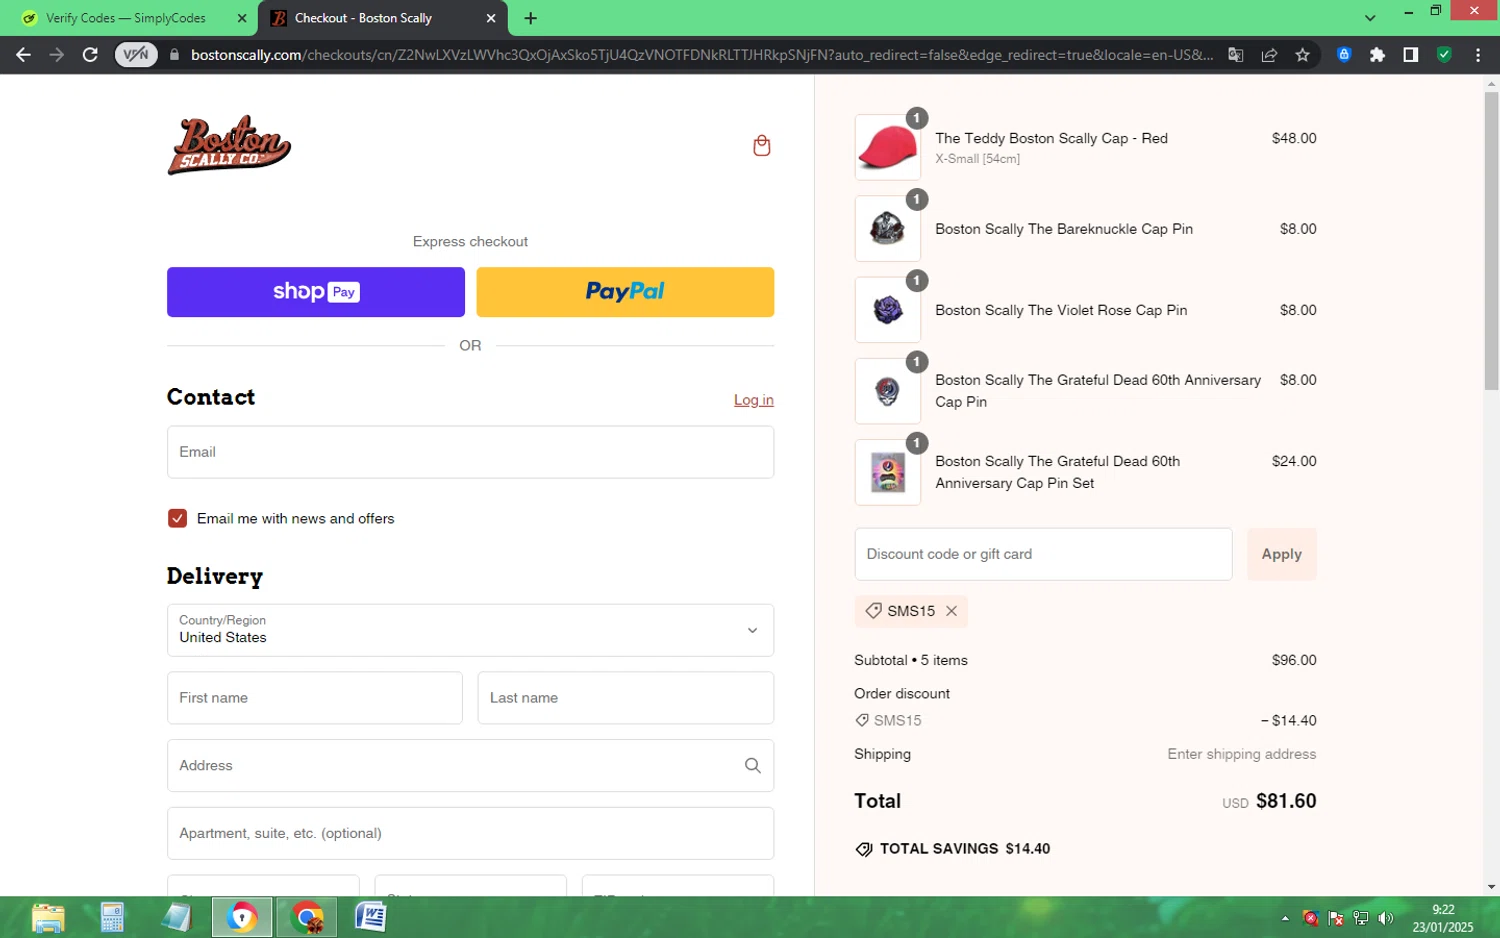This screenshot has width=1500, height=938.
Task: Switch to the Verify Codes SimplyCodes tab
Action: point(128,18)
